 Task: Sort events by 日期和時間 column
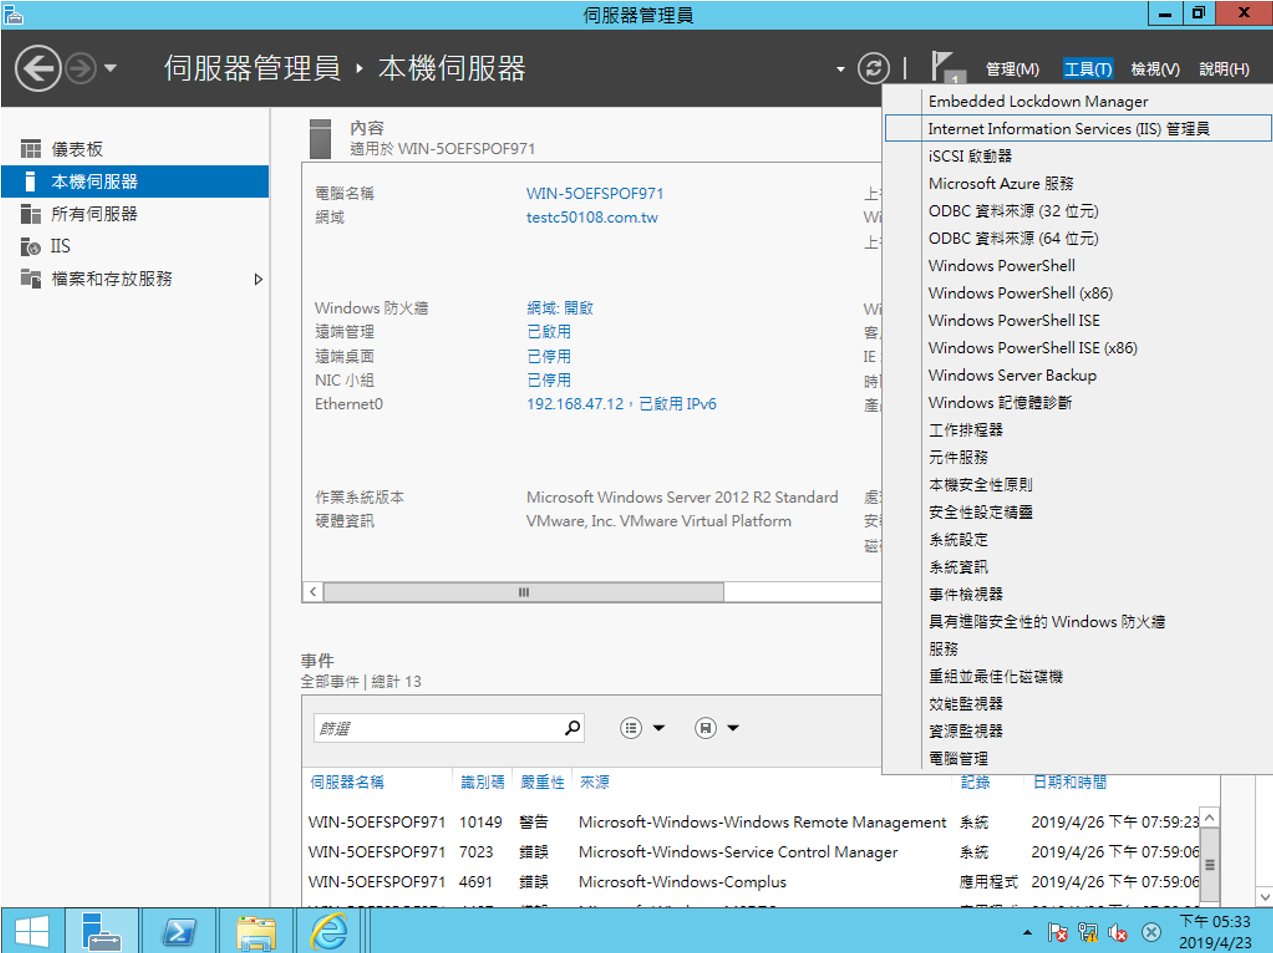1070,782
